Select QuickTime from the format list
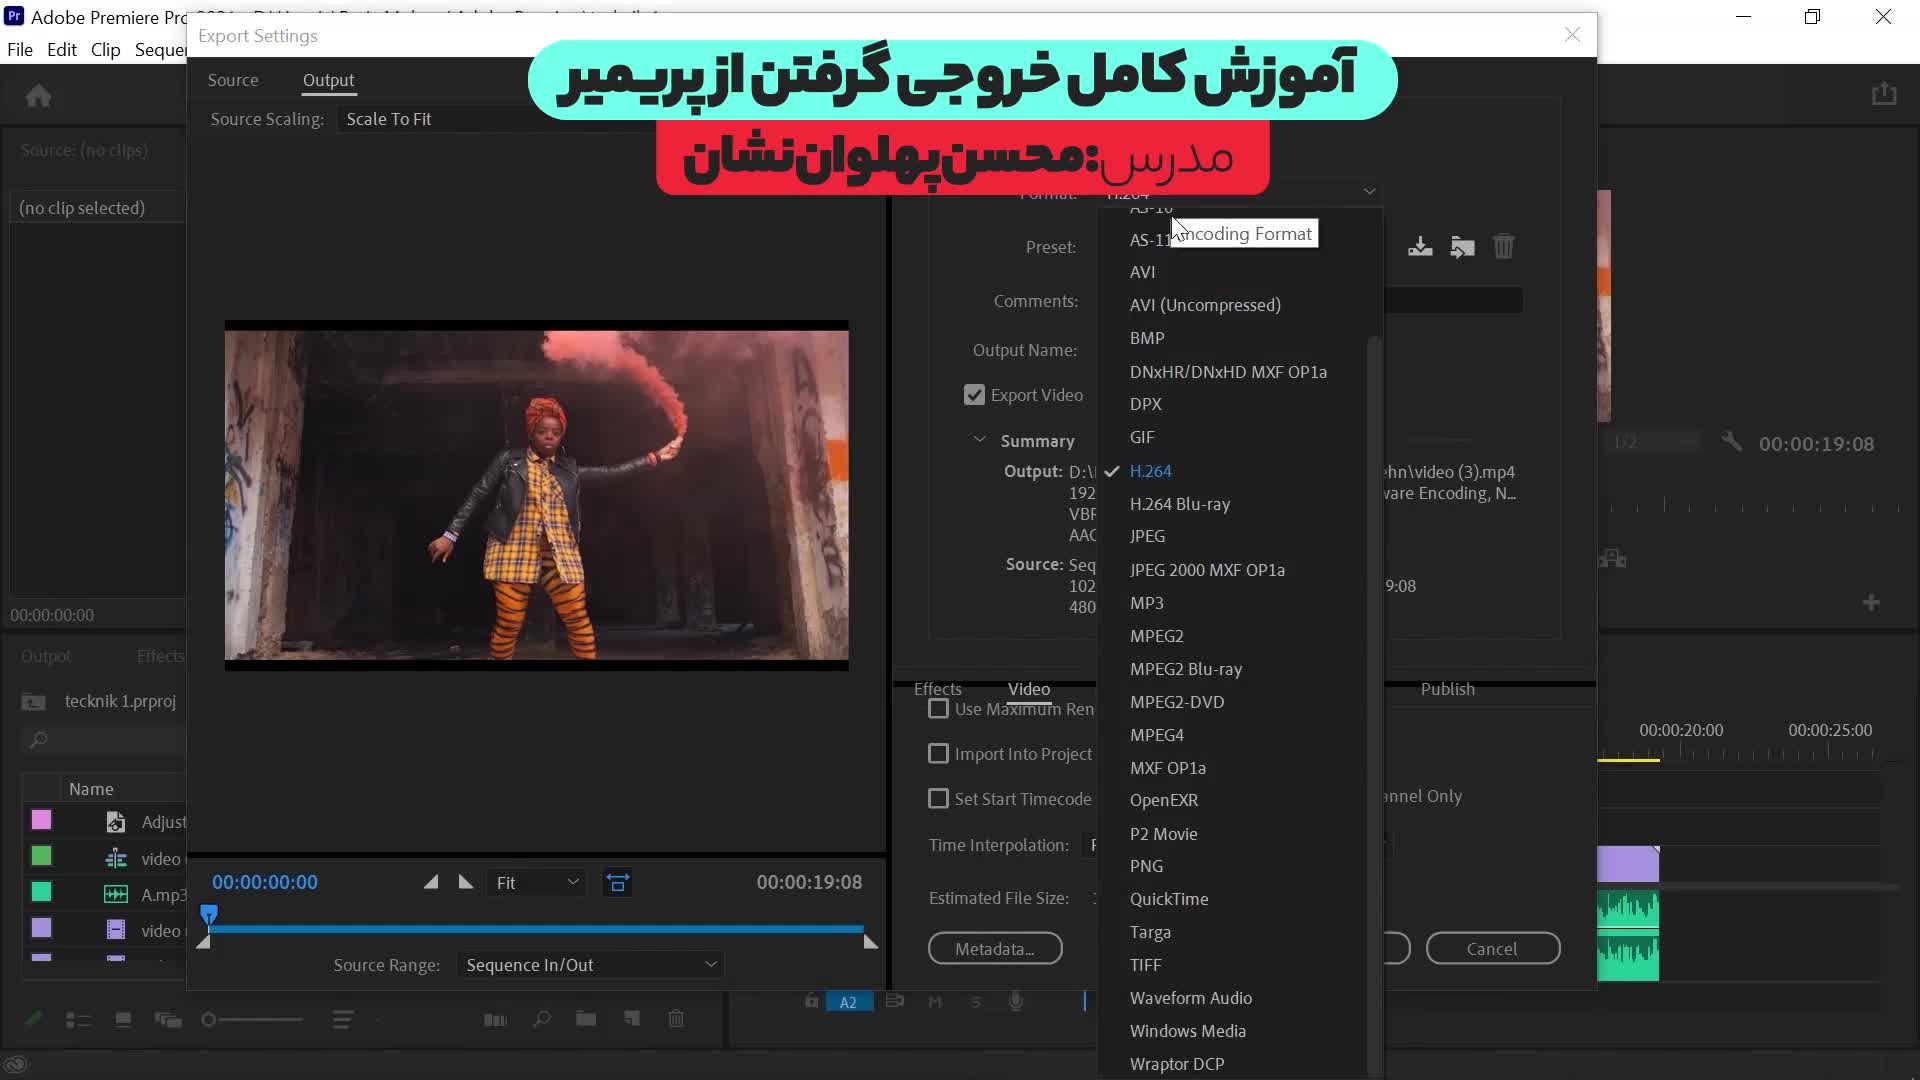 pos(1168,899)
